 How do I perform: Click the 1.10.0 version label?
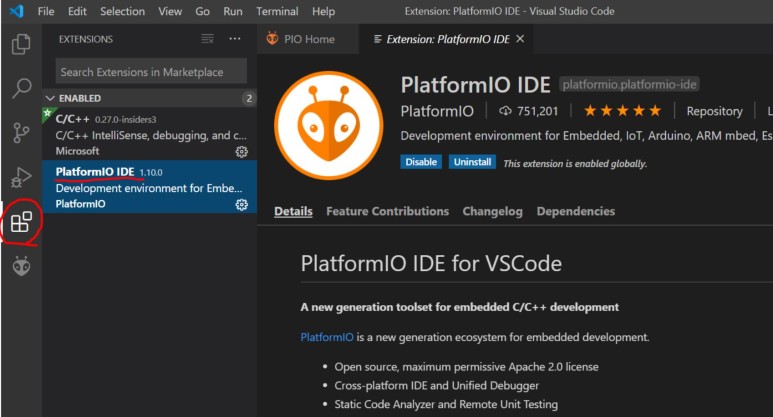(x=151, y=172)
